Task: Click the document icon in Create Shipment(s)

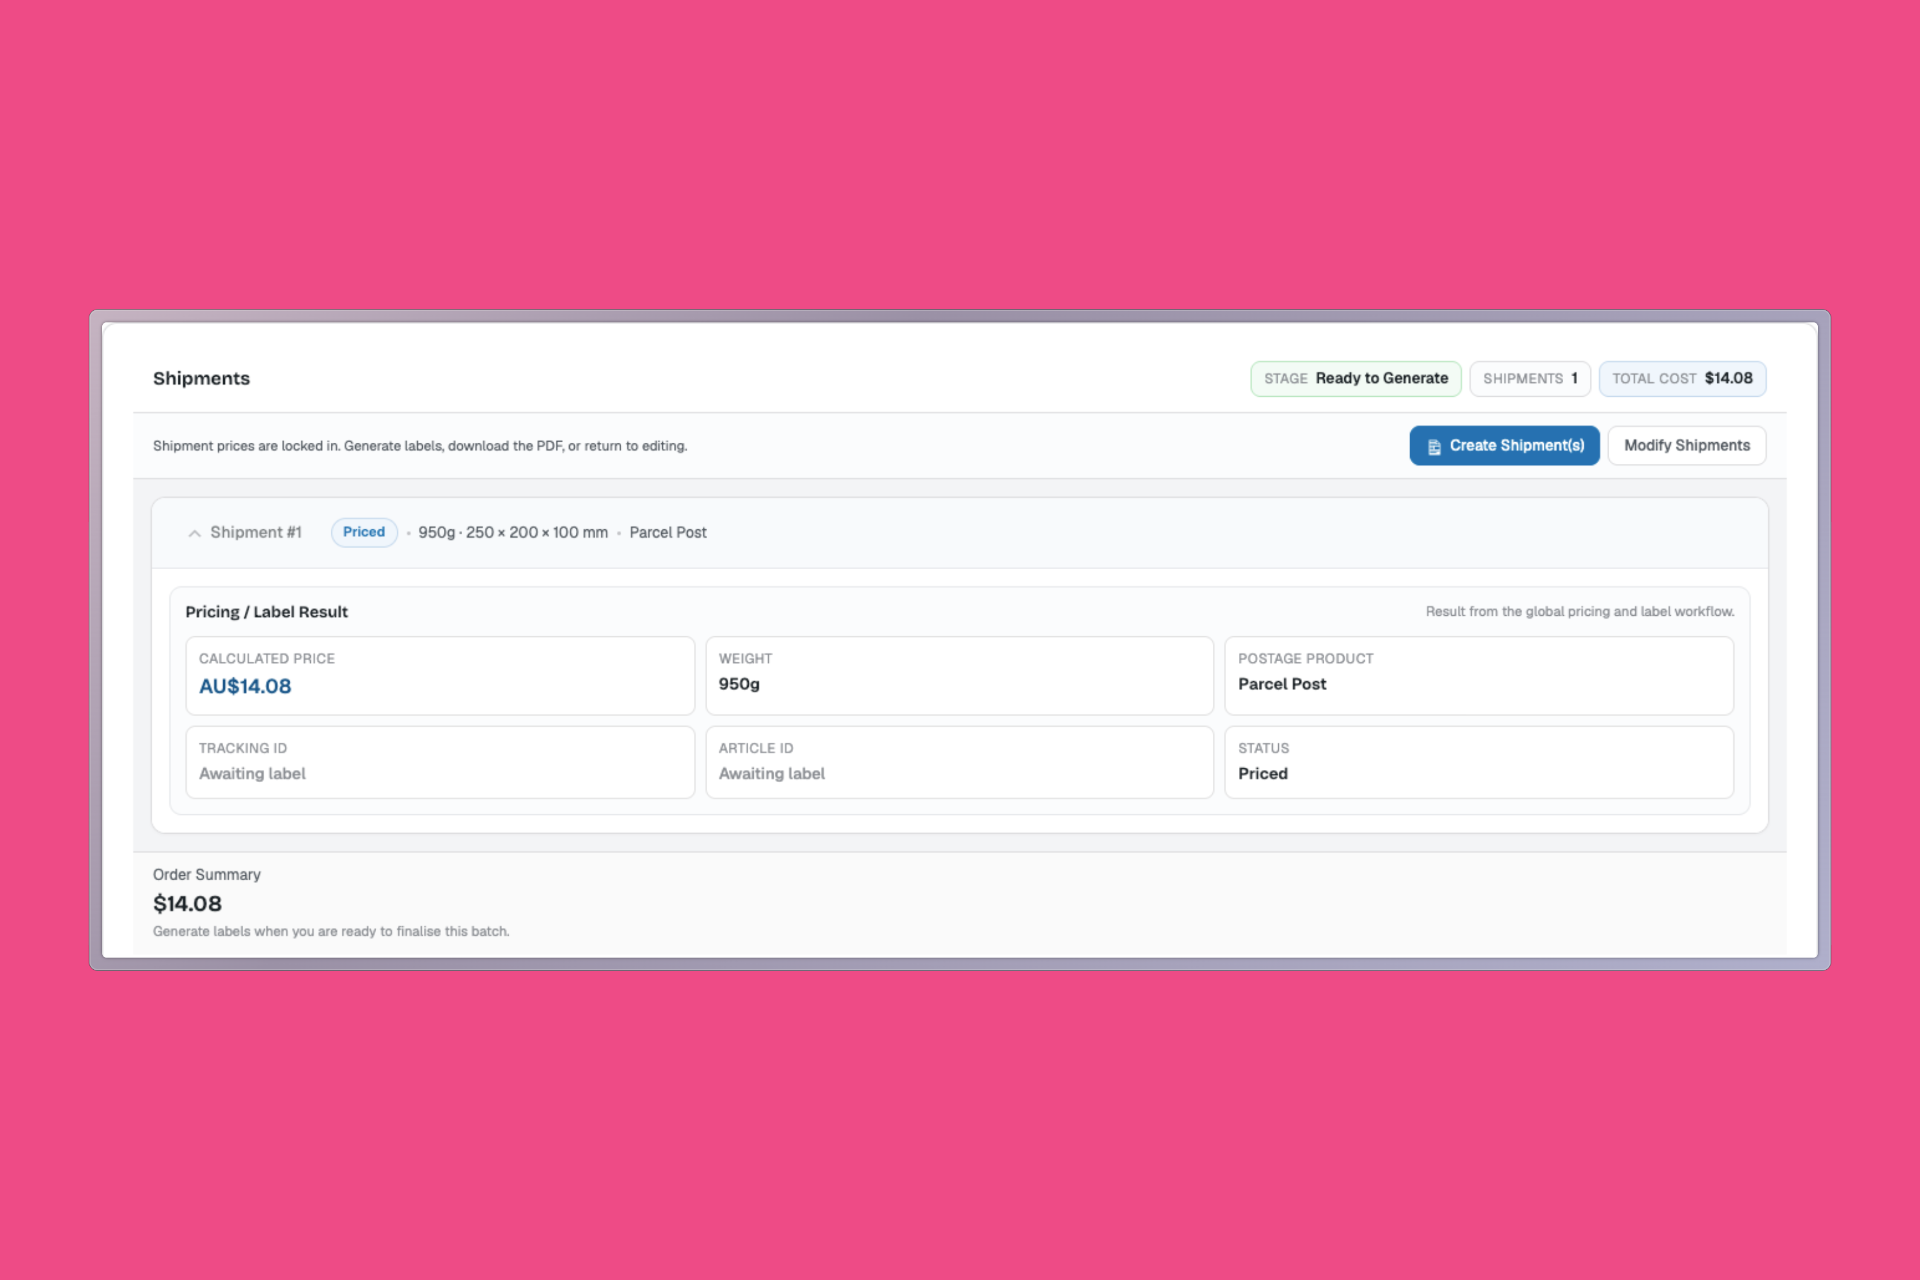Action: click(x=1434, y=447)
